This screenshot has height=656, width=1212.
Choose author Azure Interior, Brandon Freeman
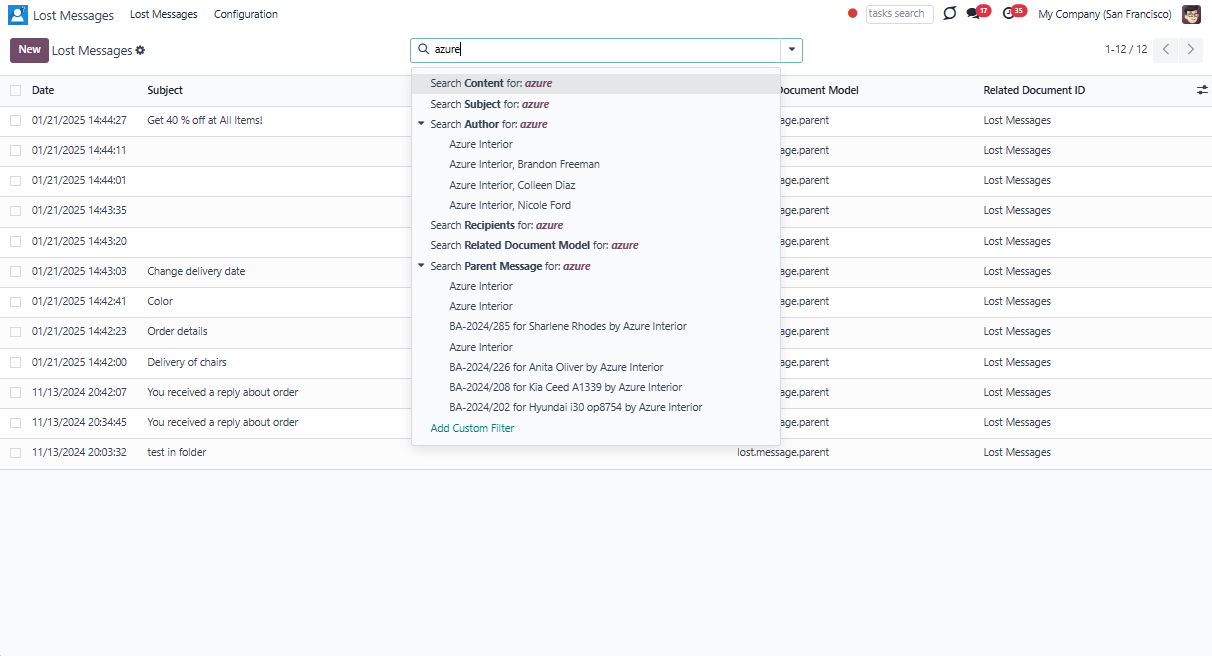(524, 164)
